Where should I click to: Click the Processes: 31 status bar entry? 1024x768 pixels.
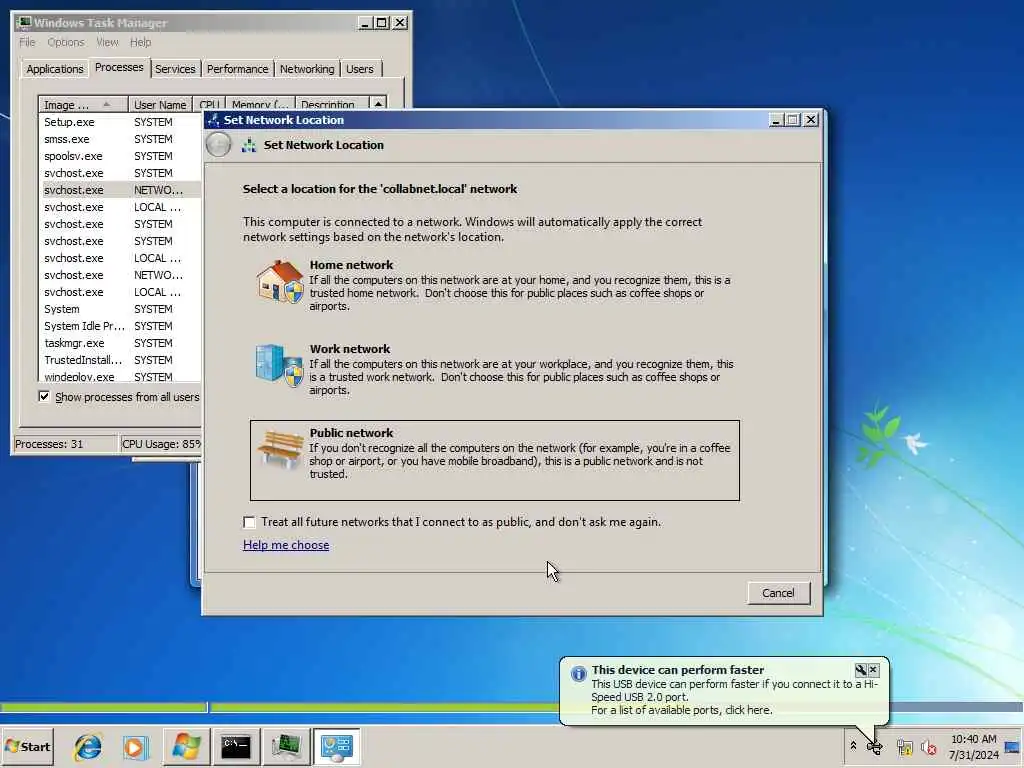click(65, 444)
